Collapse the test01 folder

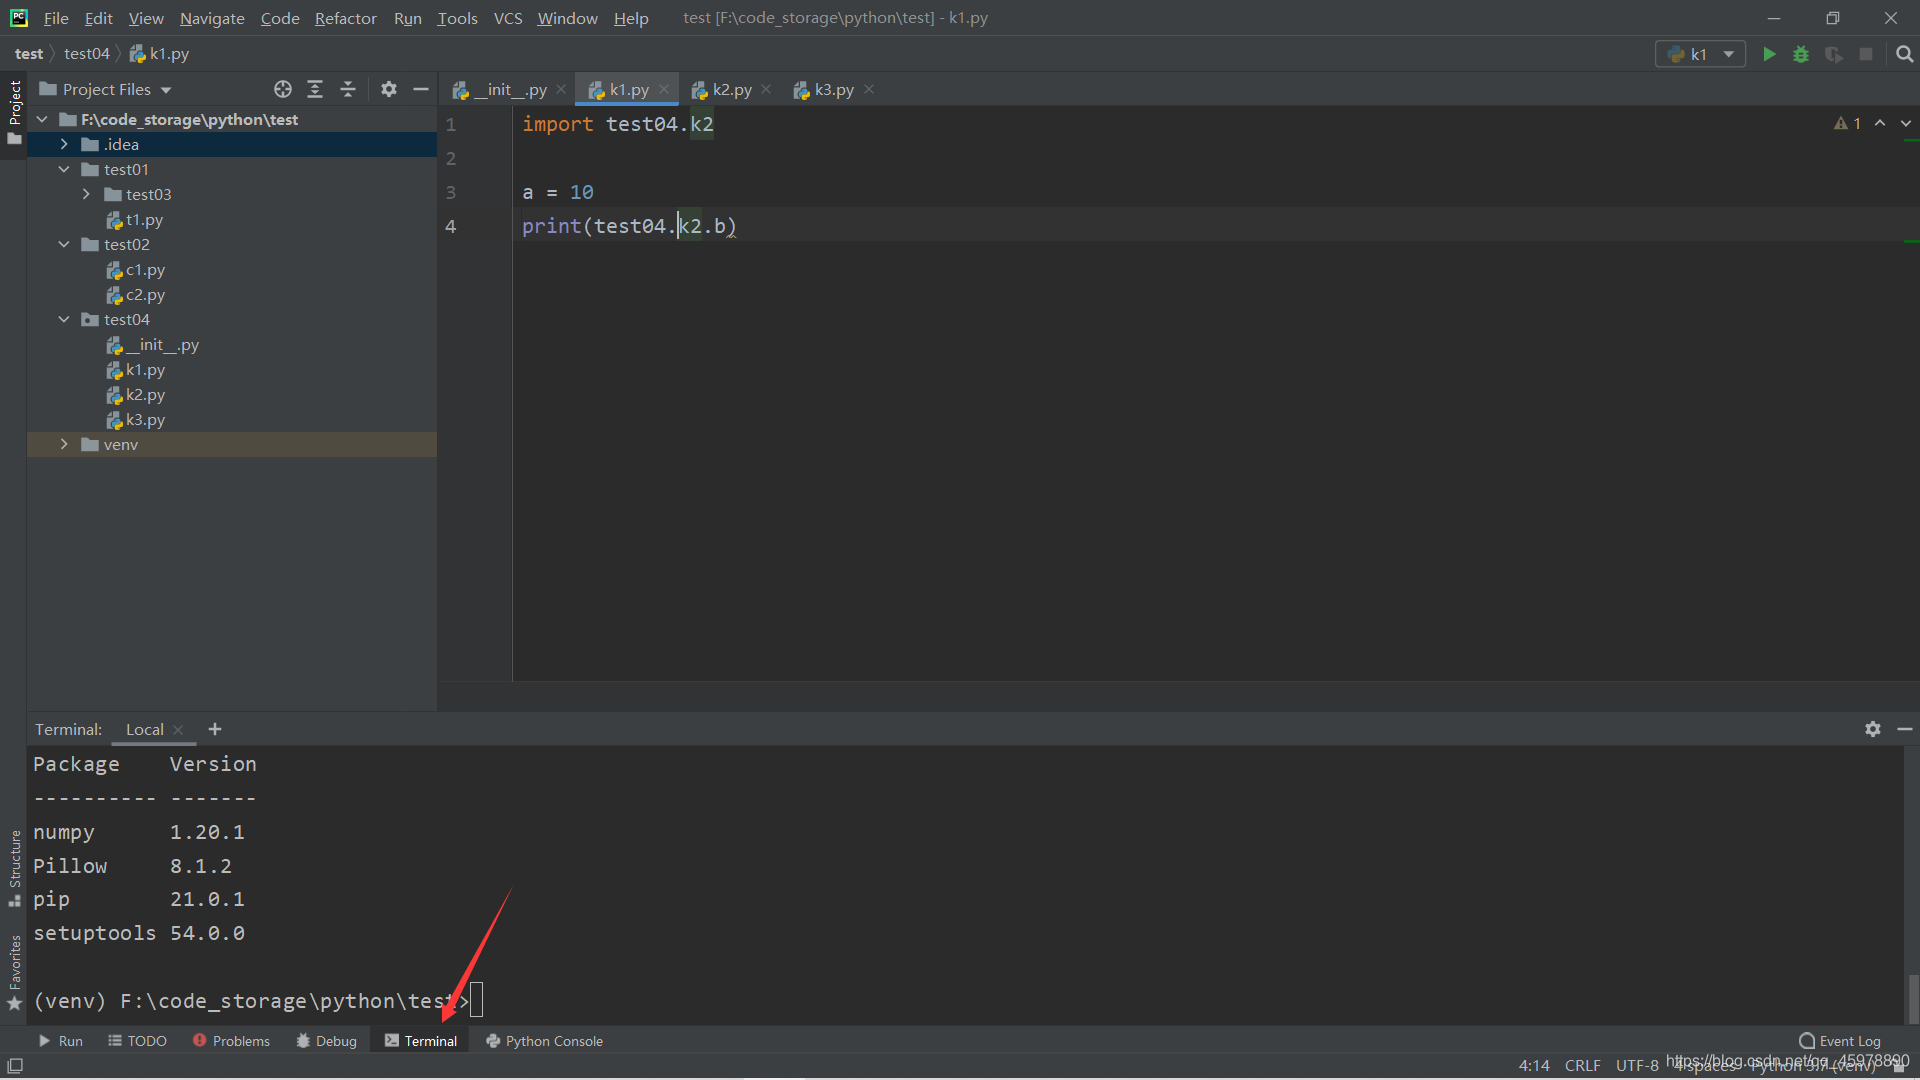coord(64,169)
